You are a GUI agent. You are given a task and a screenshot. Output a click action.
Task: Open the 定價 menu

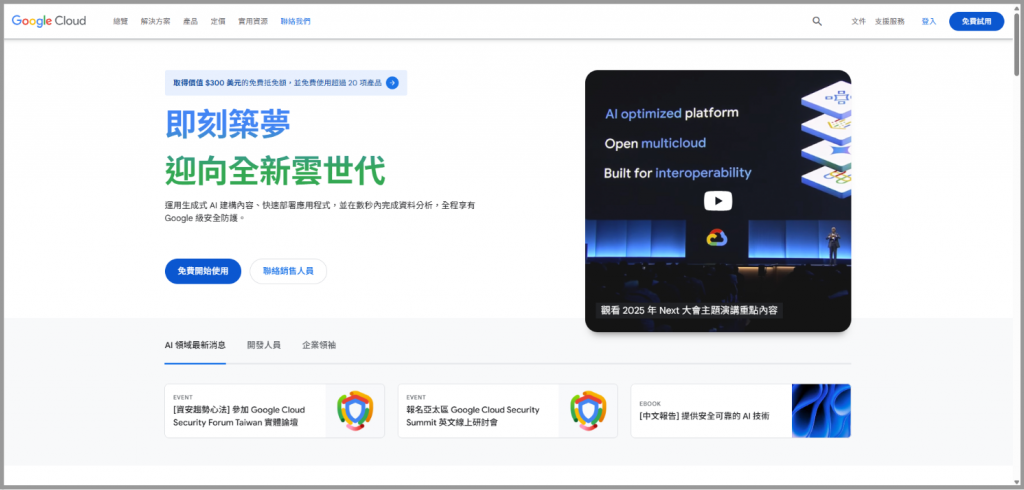(x=218, y=22)
